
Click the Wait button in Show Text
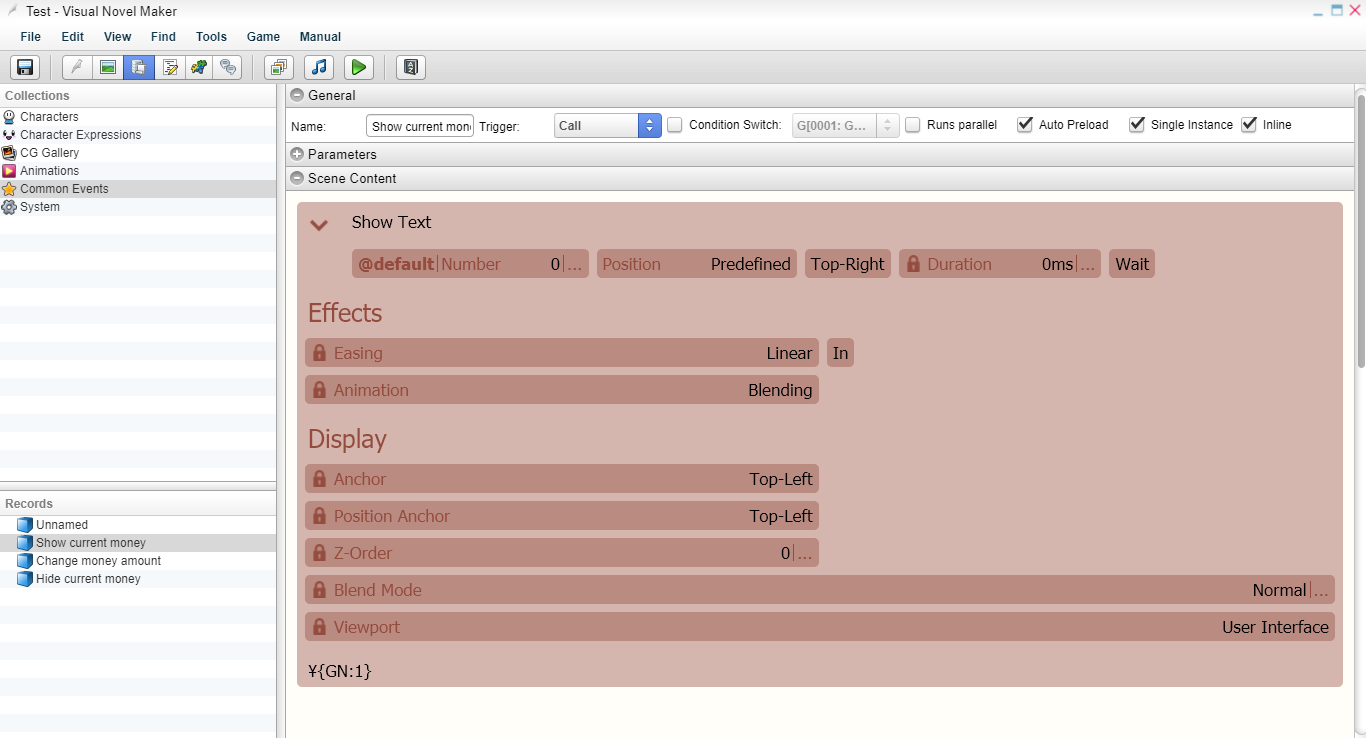tap(1132, 264)
